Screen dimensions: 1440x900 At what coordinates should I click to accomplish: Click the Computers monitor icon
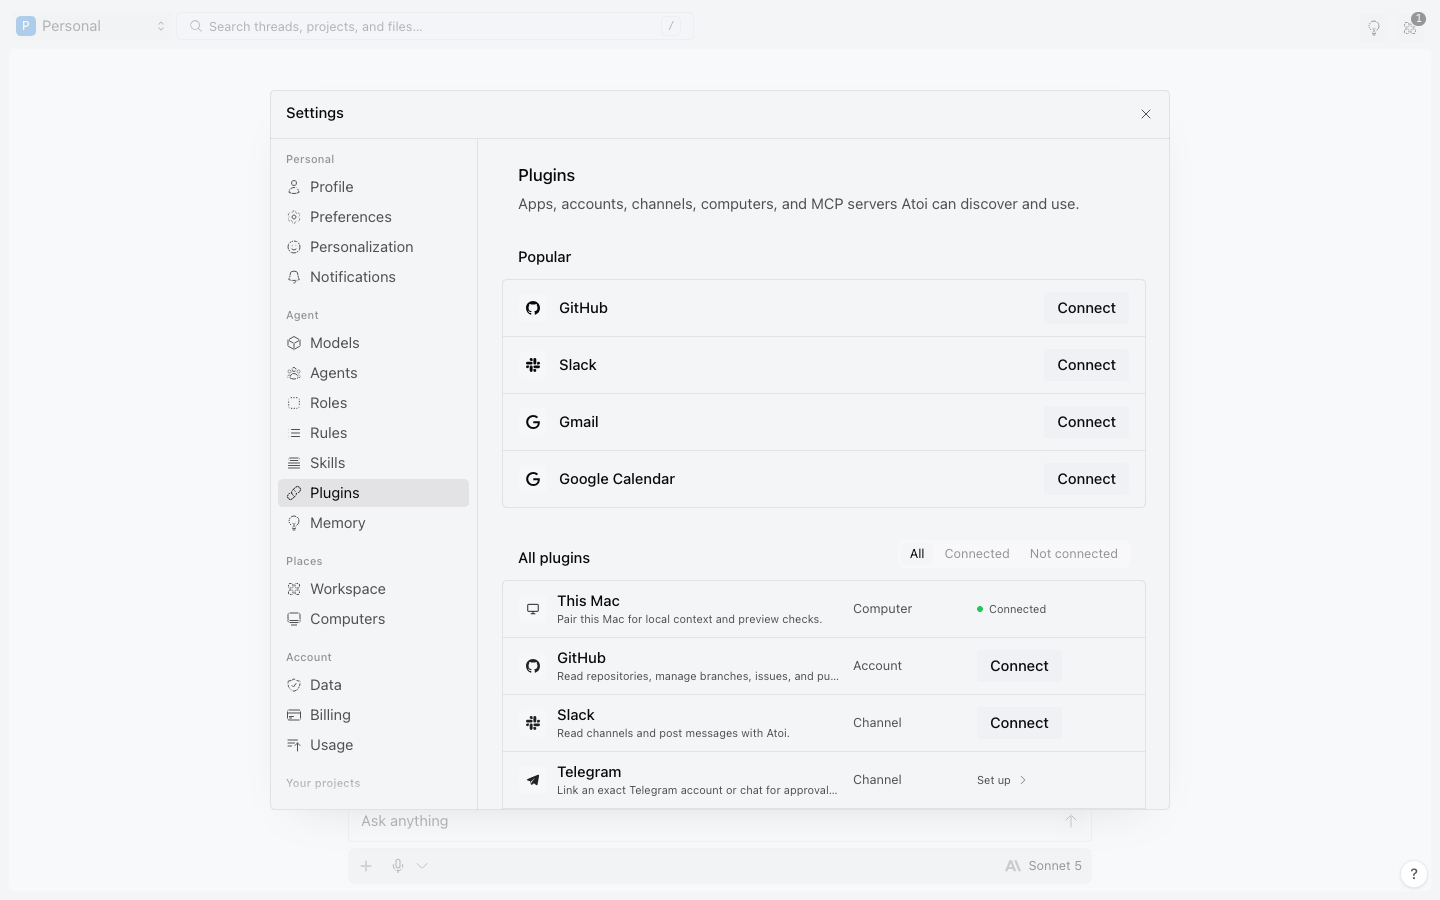click(294, 619)
